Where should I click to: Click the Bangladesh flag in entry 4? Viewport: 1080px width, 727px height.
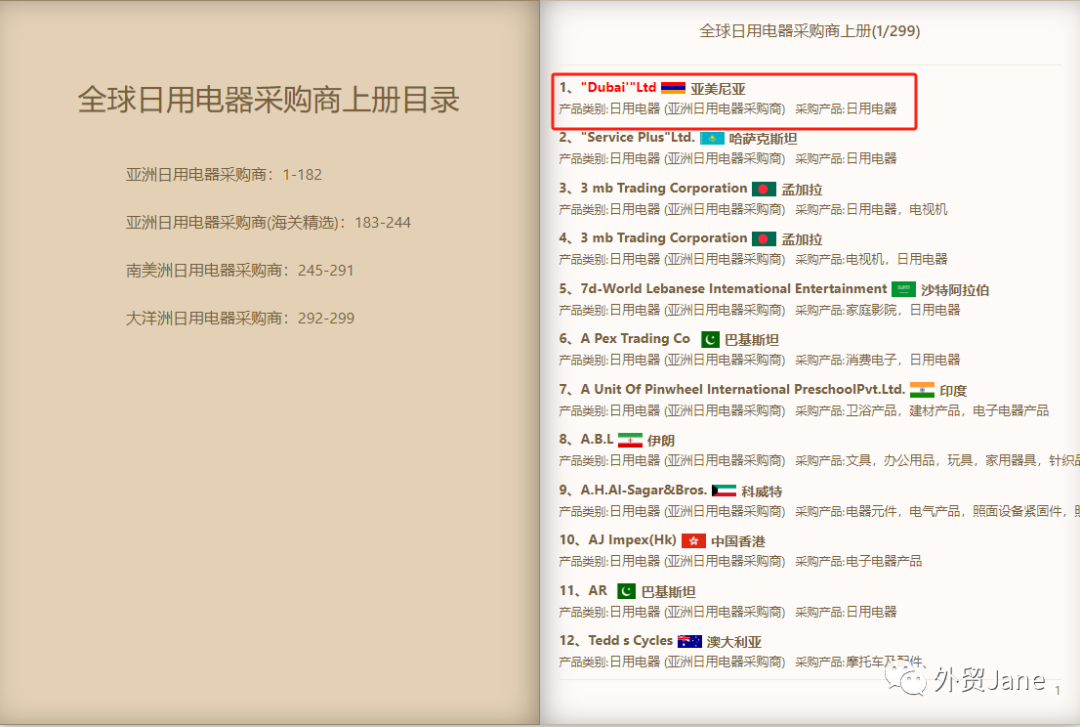764,239
